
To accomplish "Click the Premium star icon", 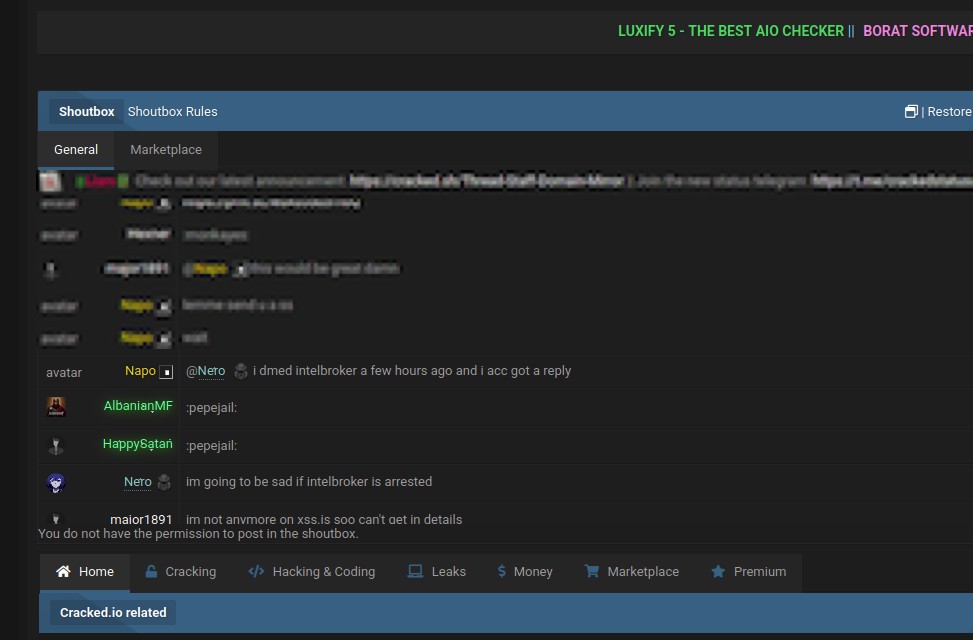I will point(717,572).
